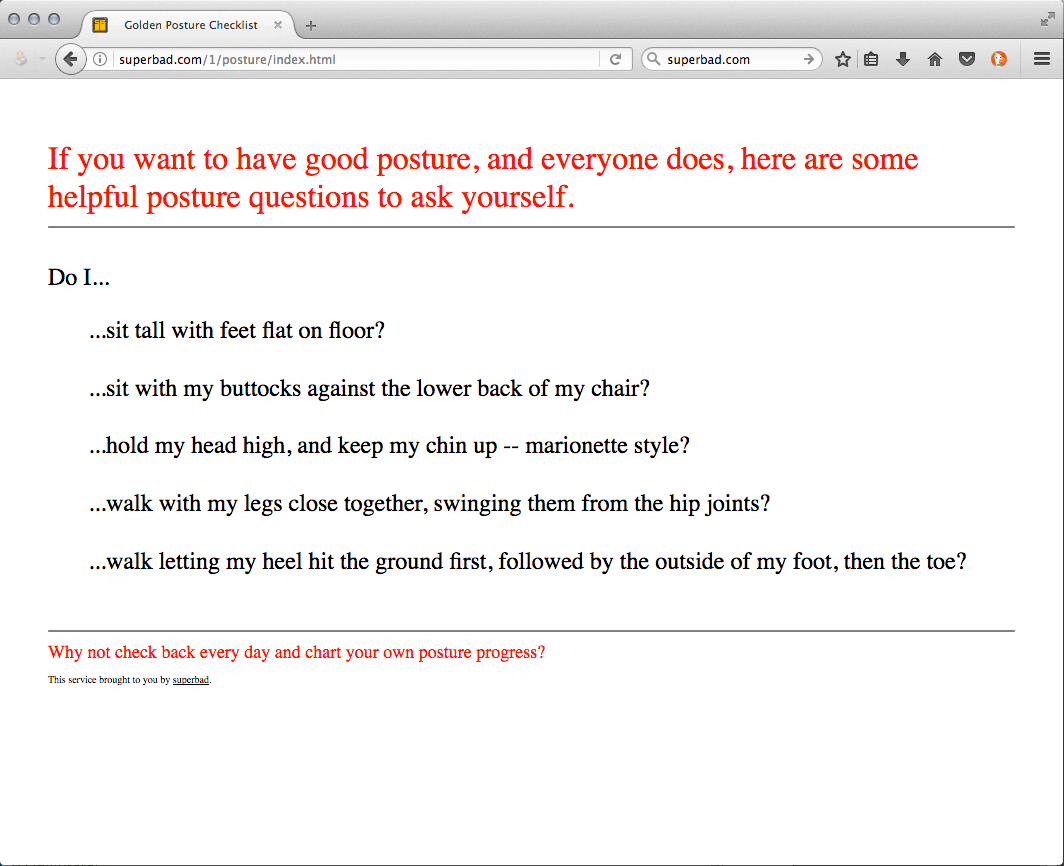
Task: Enter full screen using the top-right arrows
Action: (x=1046, y=19)
